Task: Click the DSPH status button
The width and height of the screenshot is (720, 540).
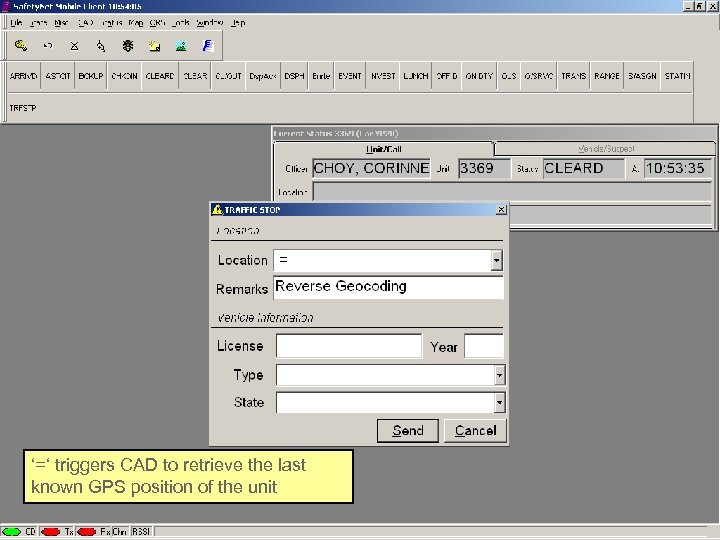Action: 294,76
